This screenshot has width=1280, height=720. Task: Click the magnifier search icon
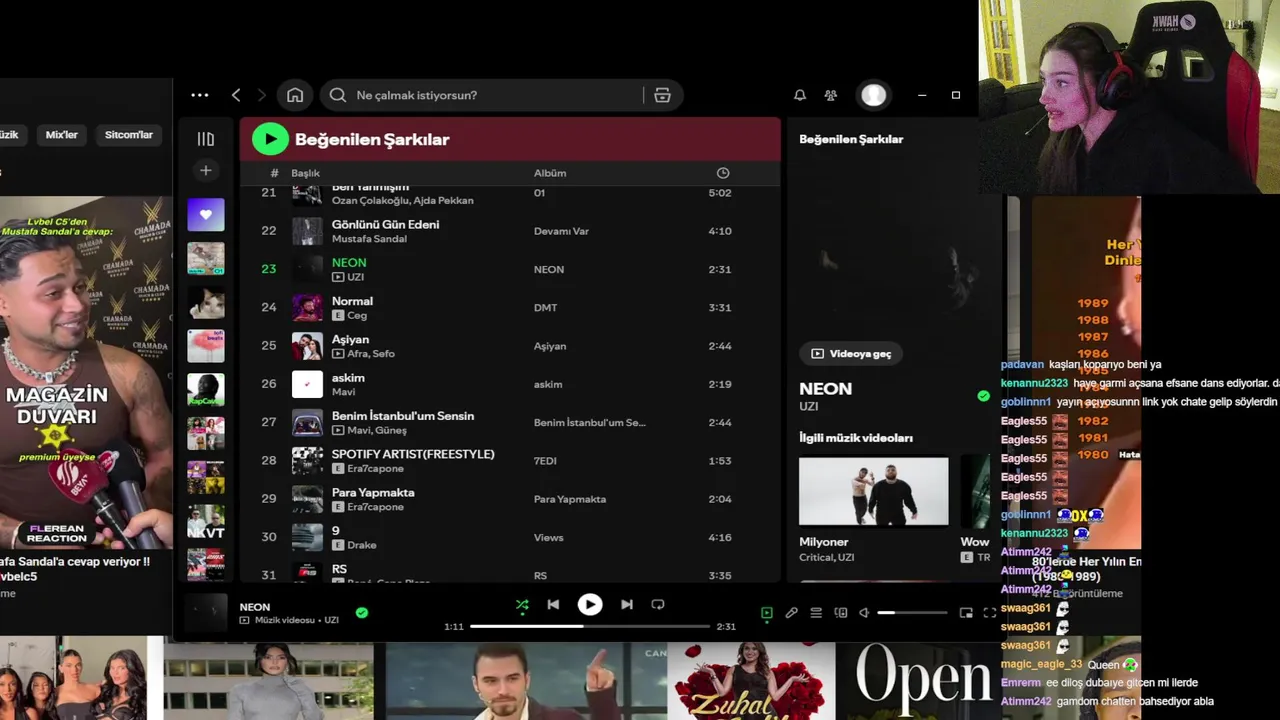tap(338, 95)
